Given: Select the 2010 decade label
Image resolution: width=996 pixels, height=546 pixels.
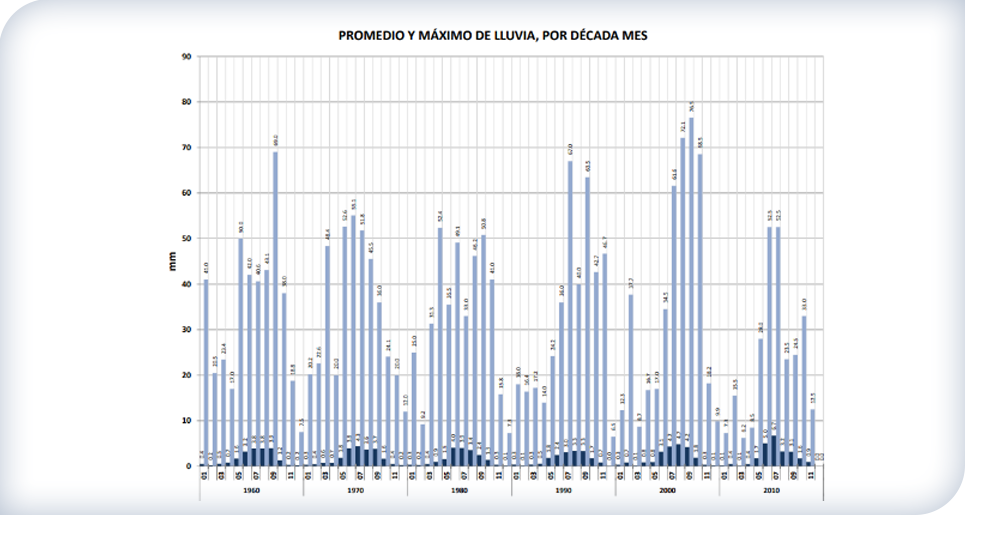Looking at the screenshot, I should (771, 491).
